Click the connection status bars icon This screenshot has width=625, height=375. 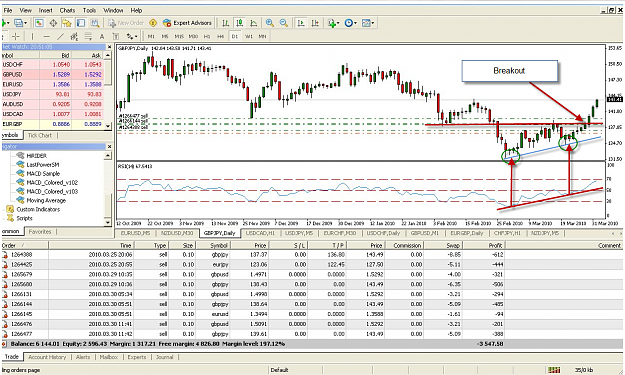pyautogui.click(x=554, y=370)
